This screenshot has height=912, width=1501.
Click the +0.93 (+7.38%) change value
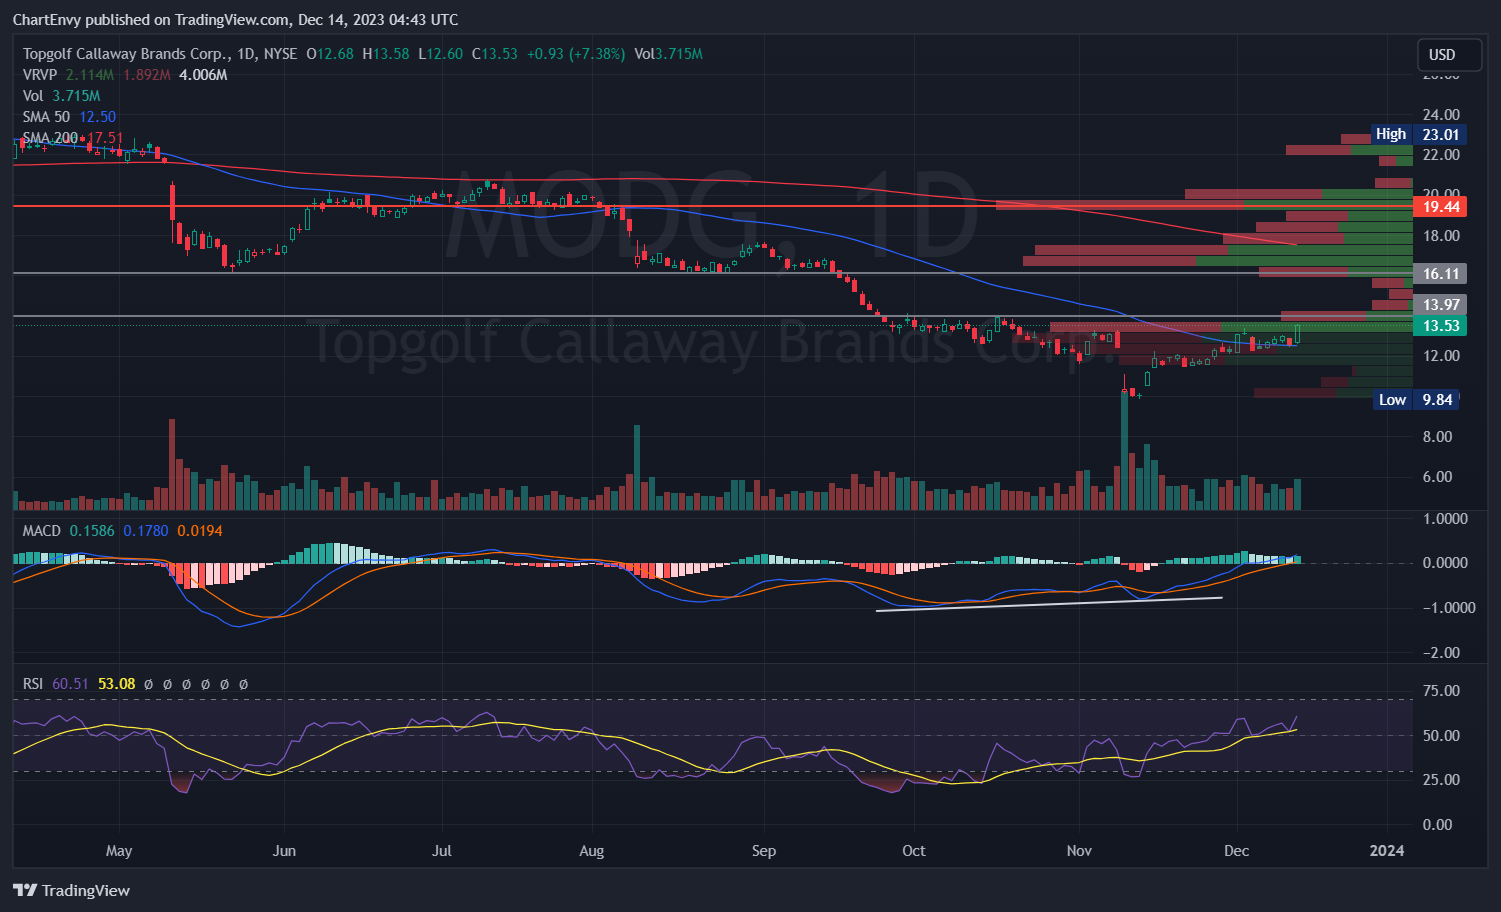click(x=576, y=54)
